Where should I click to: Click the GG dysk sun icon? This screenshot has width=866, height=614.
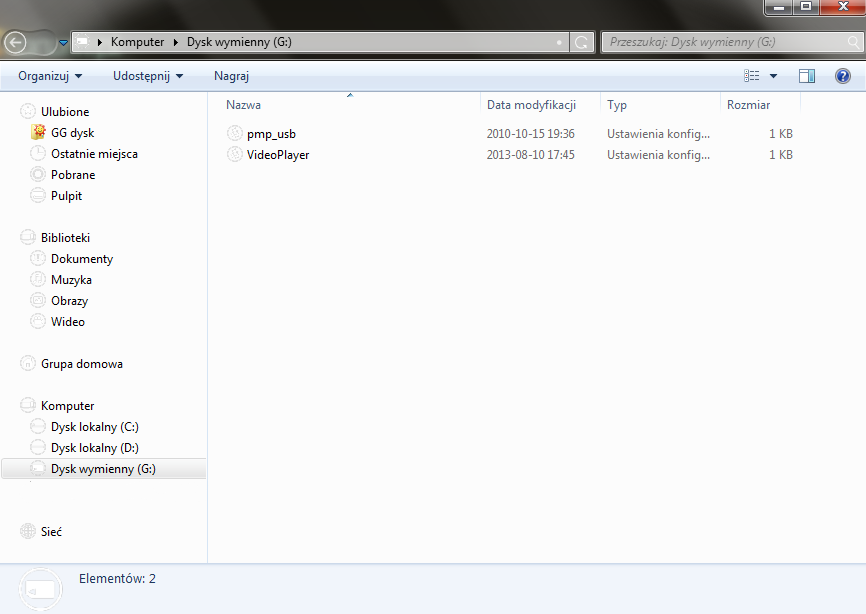(x=38, y=132)
